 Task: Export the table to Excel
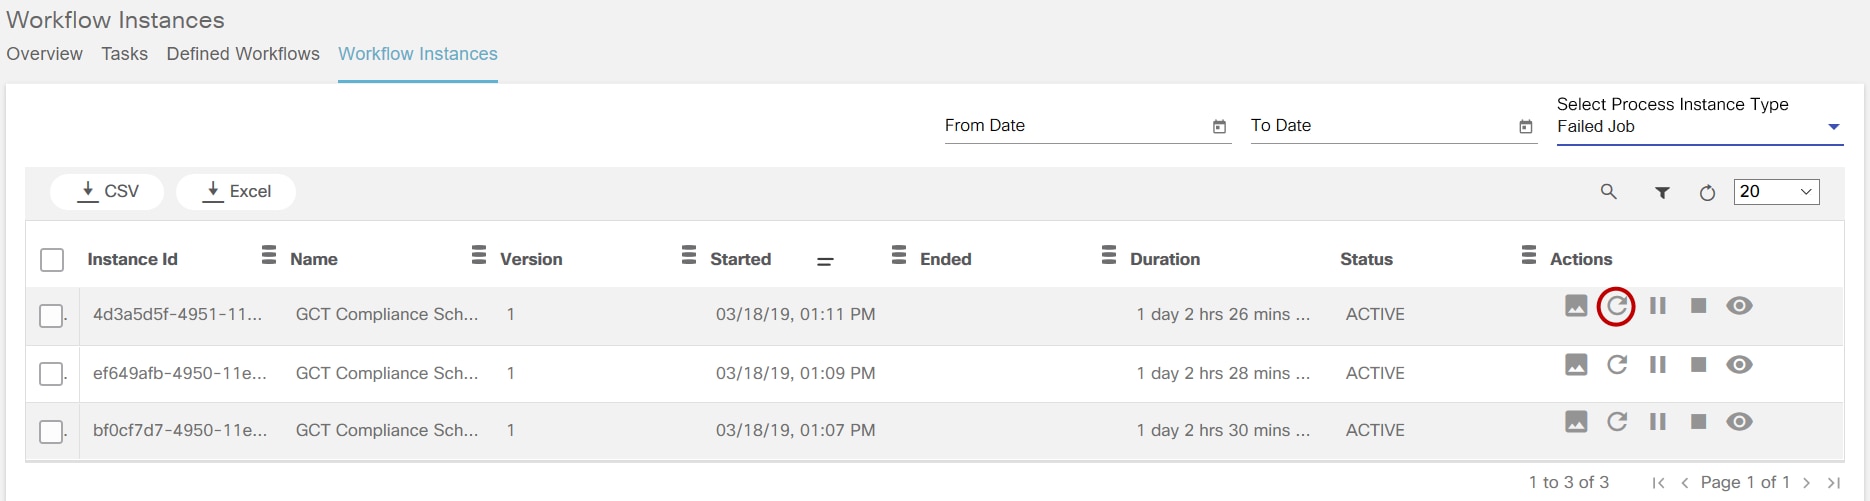[x=236, y=192]
